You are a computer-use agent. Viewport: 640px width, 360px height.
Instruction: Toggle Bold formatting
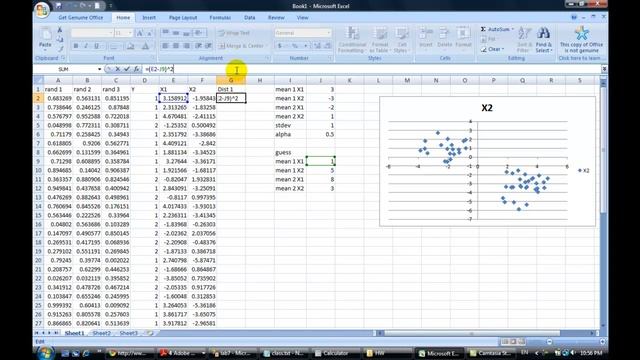76,46
